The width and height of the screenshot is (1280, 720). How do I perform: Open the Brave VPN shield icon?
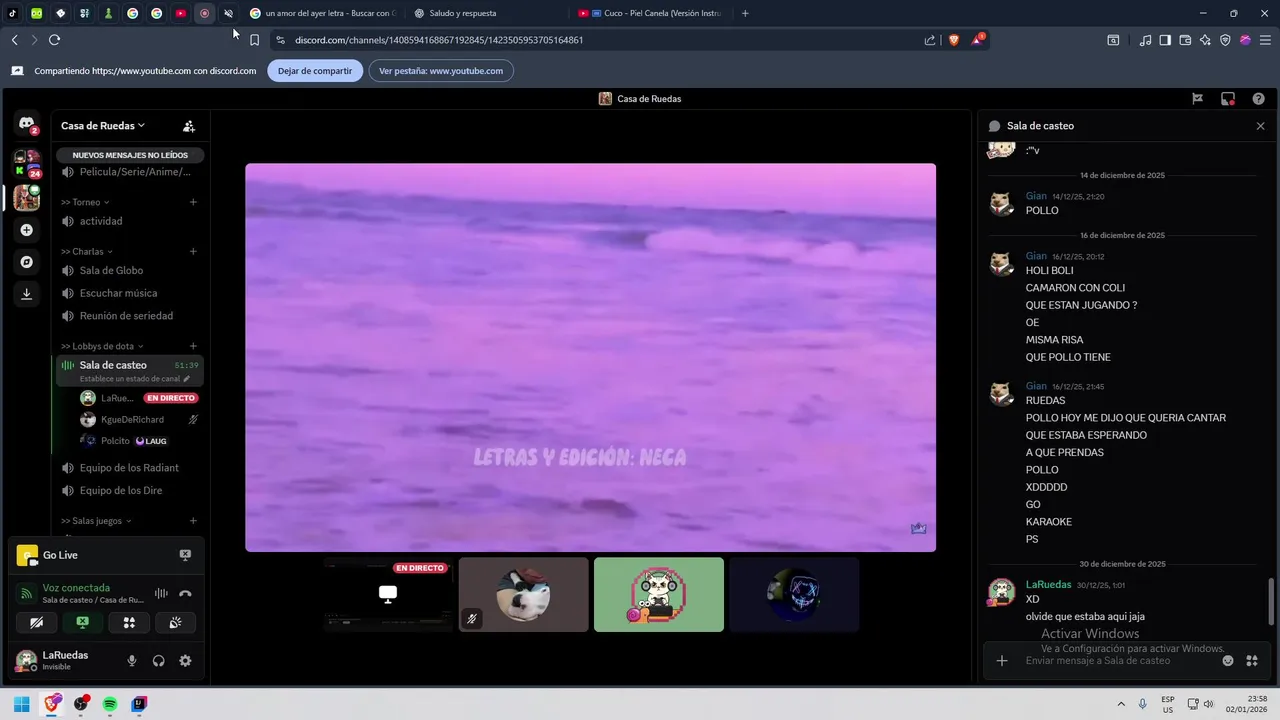point(1225,40)
